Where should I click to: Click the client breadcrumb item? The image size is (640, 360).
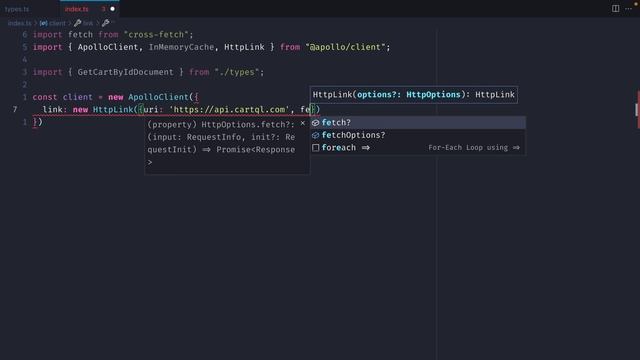pyautogui.click(x=53, y=23)
